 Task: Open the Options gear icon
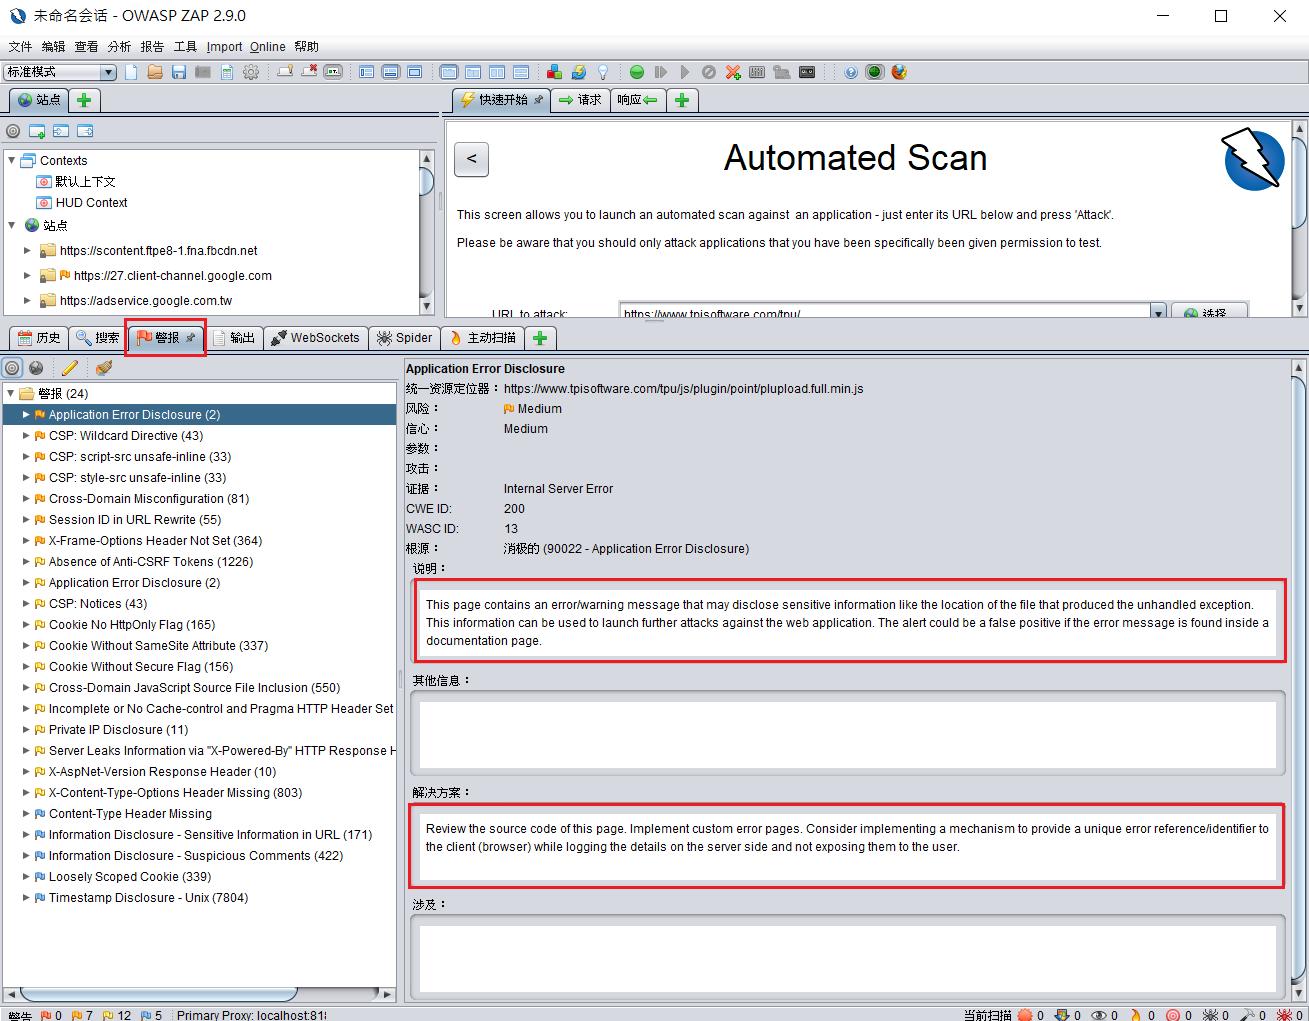coord(251,72)
